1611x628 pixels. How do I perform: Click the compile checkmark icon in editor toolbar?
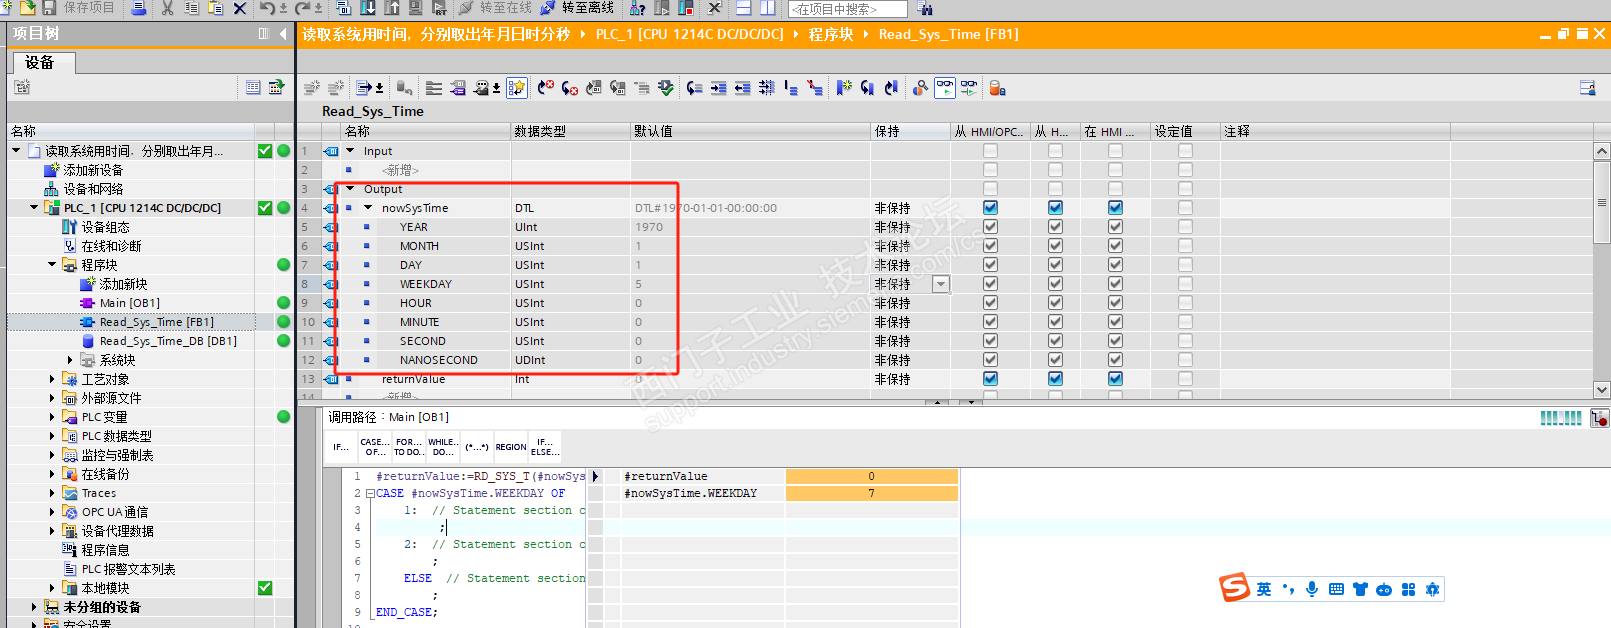tap(666, 88)
